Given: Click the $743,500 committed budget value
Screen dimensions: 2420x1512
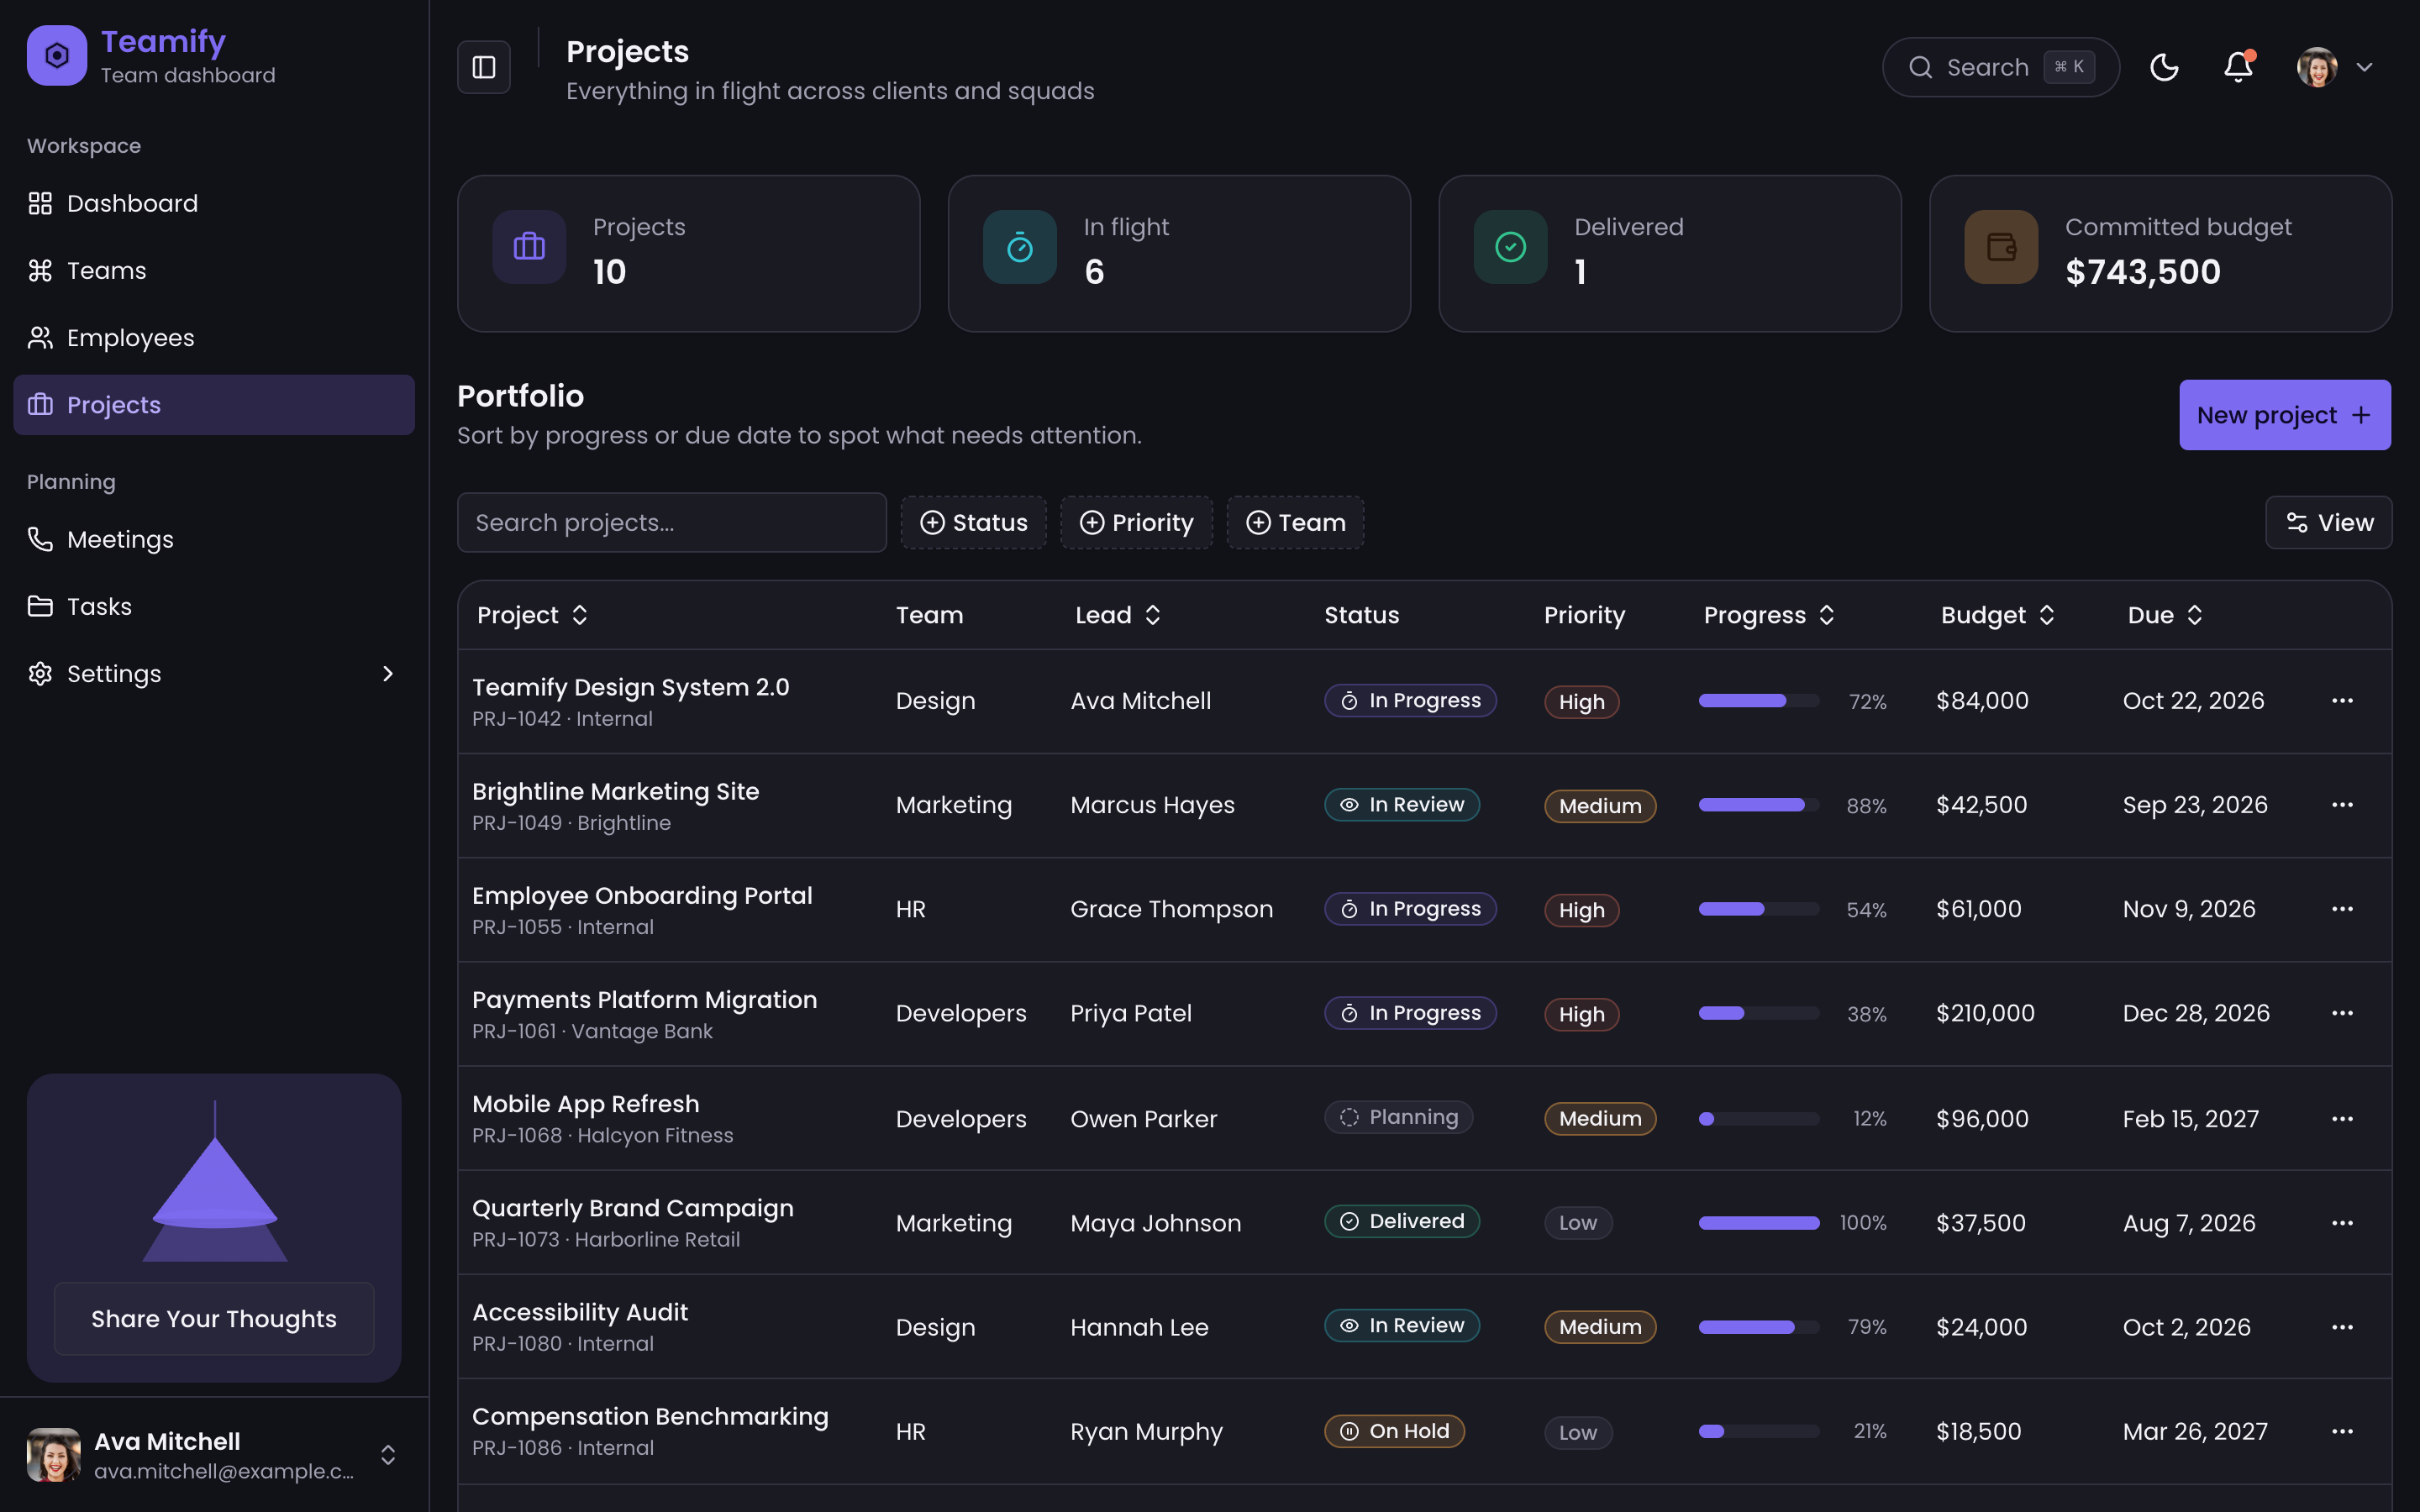Looking at the screenshot, I should tap(2143, 272).
